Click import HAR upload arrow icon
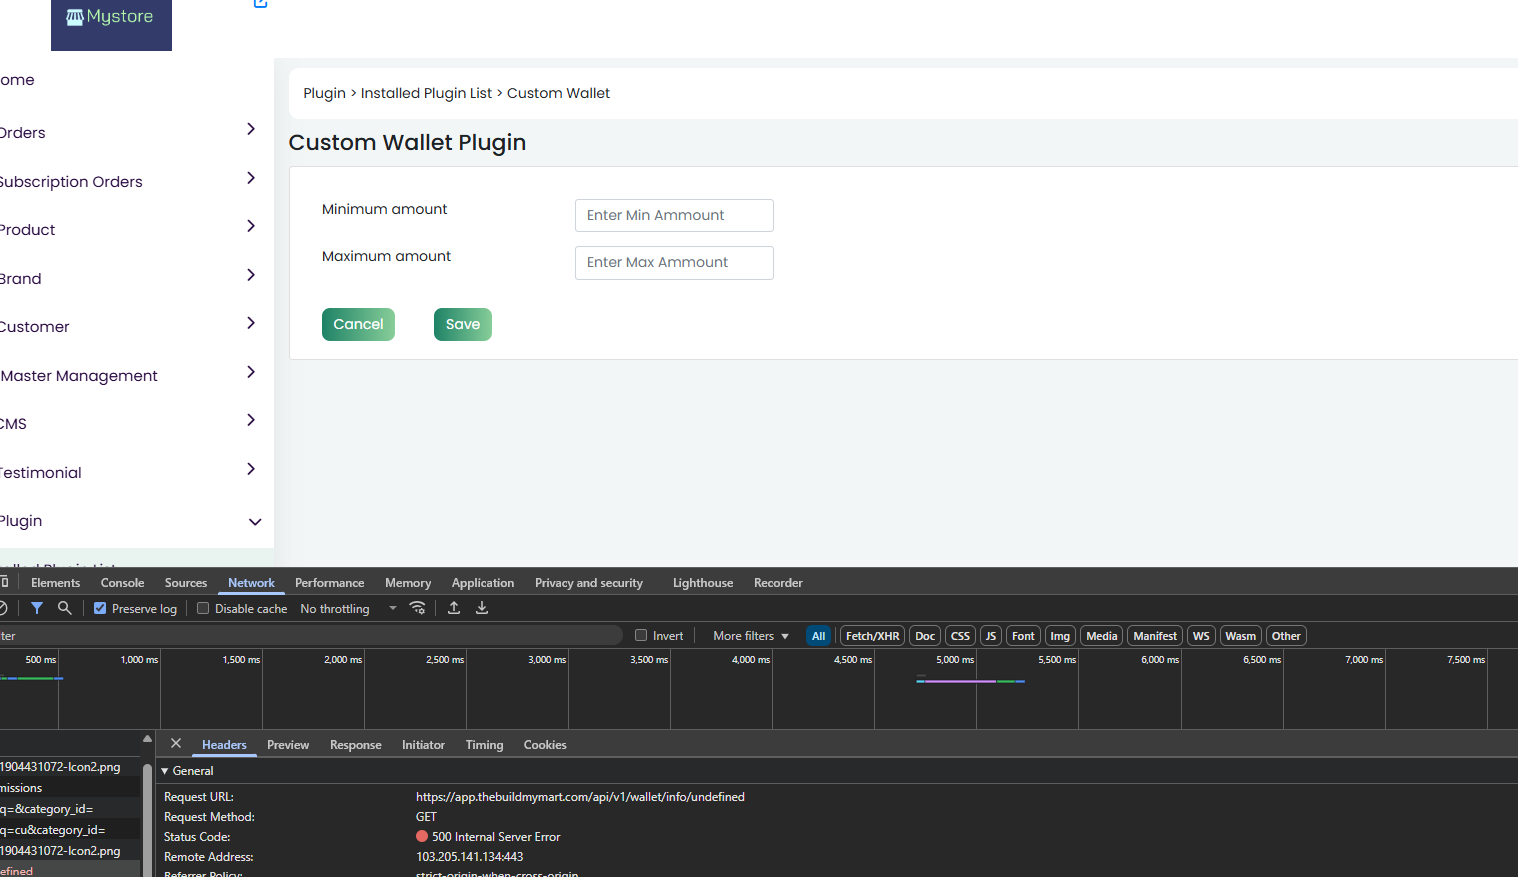Viewport: 1518px width, 877px height. coord(454,608)
